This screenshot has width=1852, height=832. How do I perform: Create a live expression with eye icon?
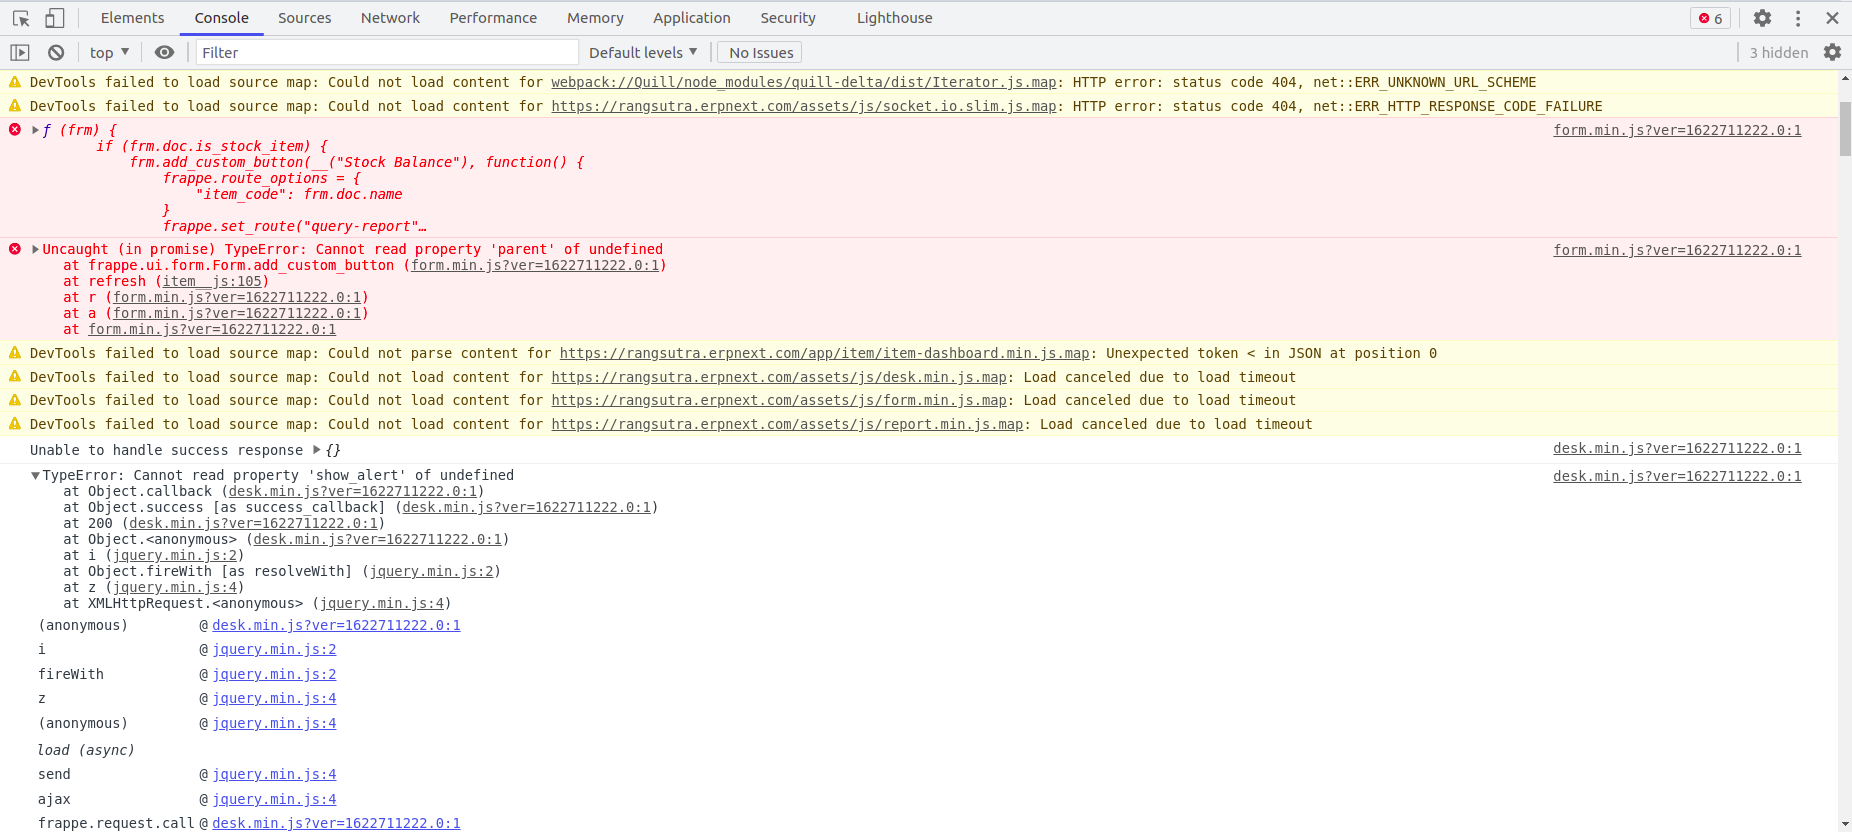tap(165, 52)
